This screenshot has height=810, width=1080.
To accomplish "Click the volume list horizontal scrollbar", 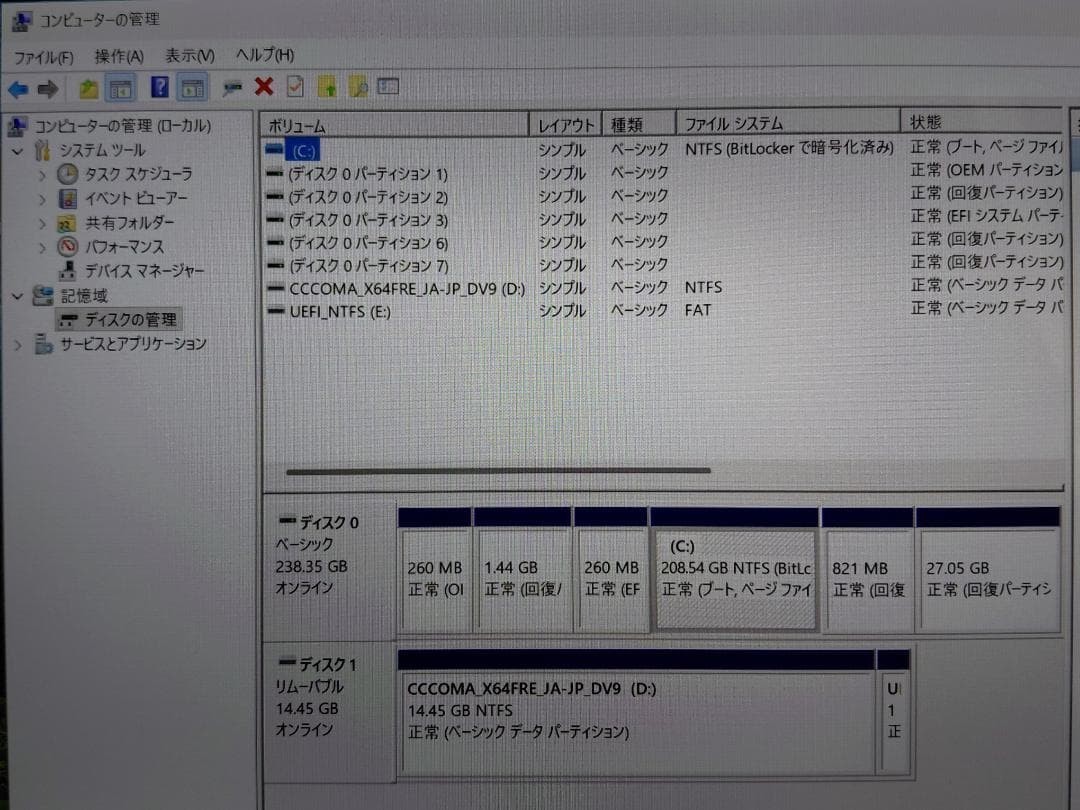I will click(x=498, y=471).
